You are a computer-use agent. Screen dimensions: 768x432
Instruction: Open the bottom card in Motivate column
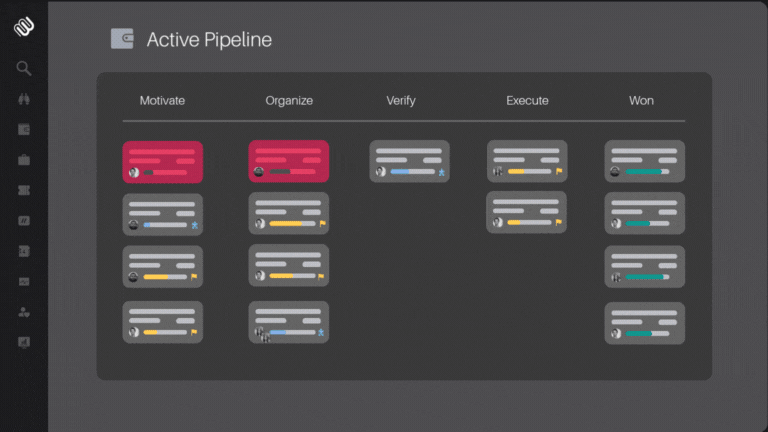162,322
